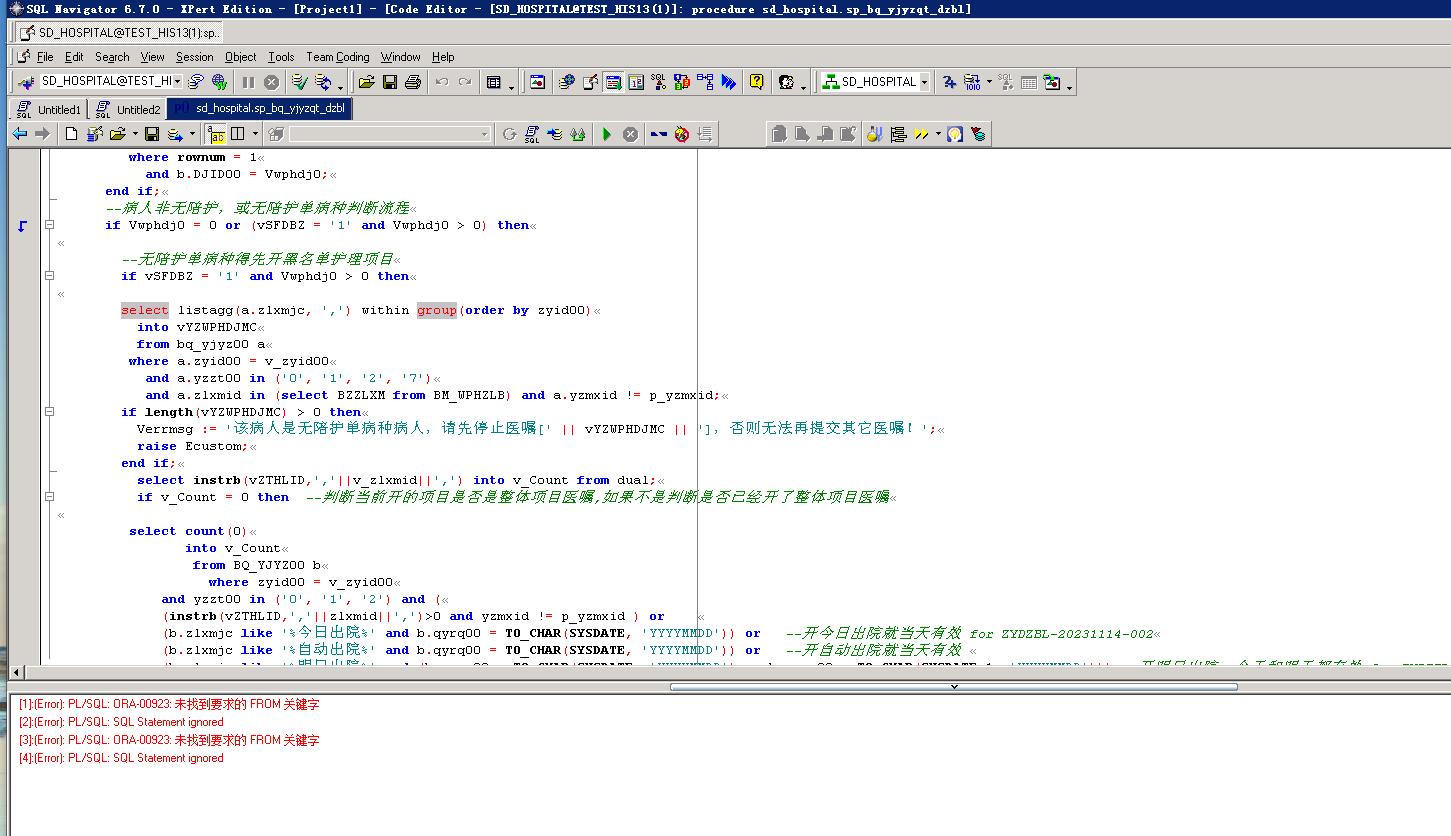The width and height of the screenshot is (1451, 836).
Task: Expand the SD_HOSPITAL schema dropdown
Action: (924, 82)
